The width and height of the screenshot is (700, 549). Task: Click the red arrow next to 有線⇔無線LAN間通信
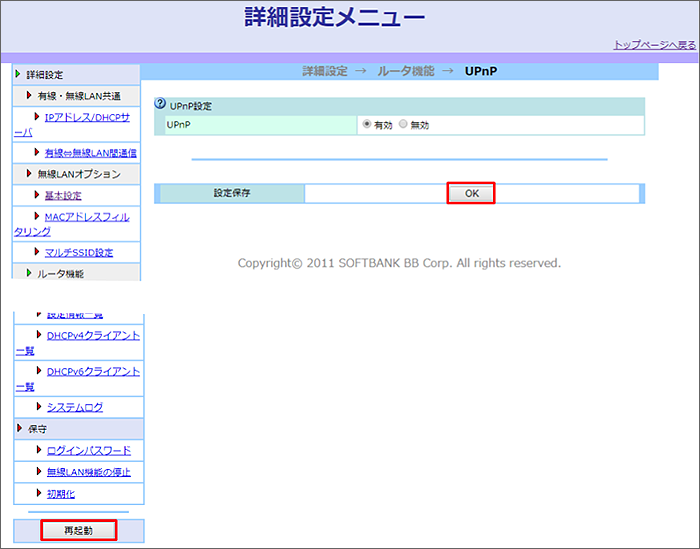click(x=37, y=152)
